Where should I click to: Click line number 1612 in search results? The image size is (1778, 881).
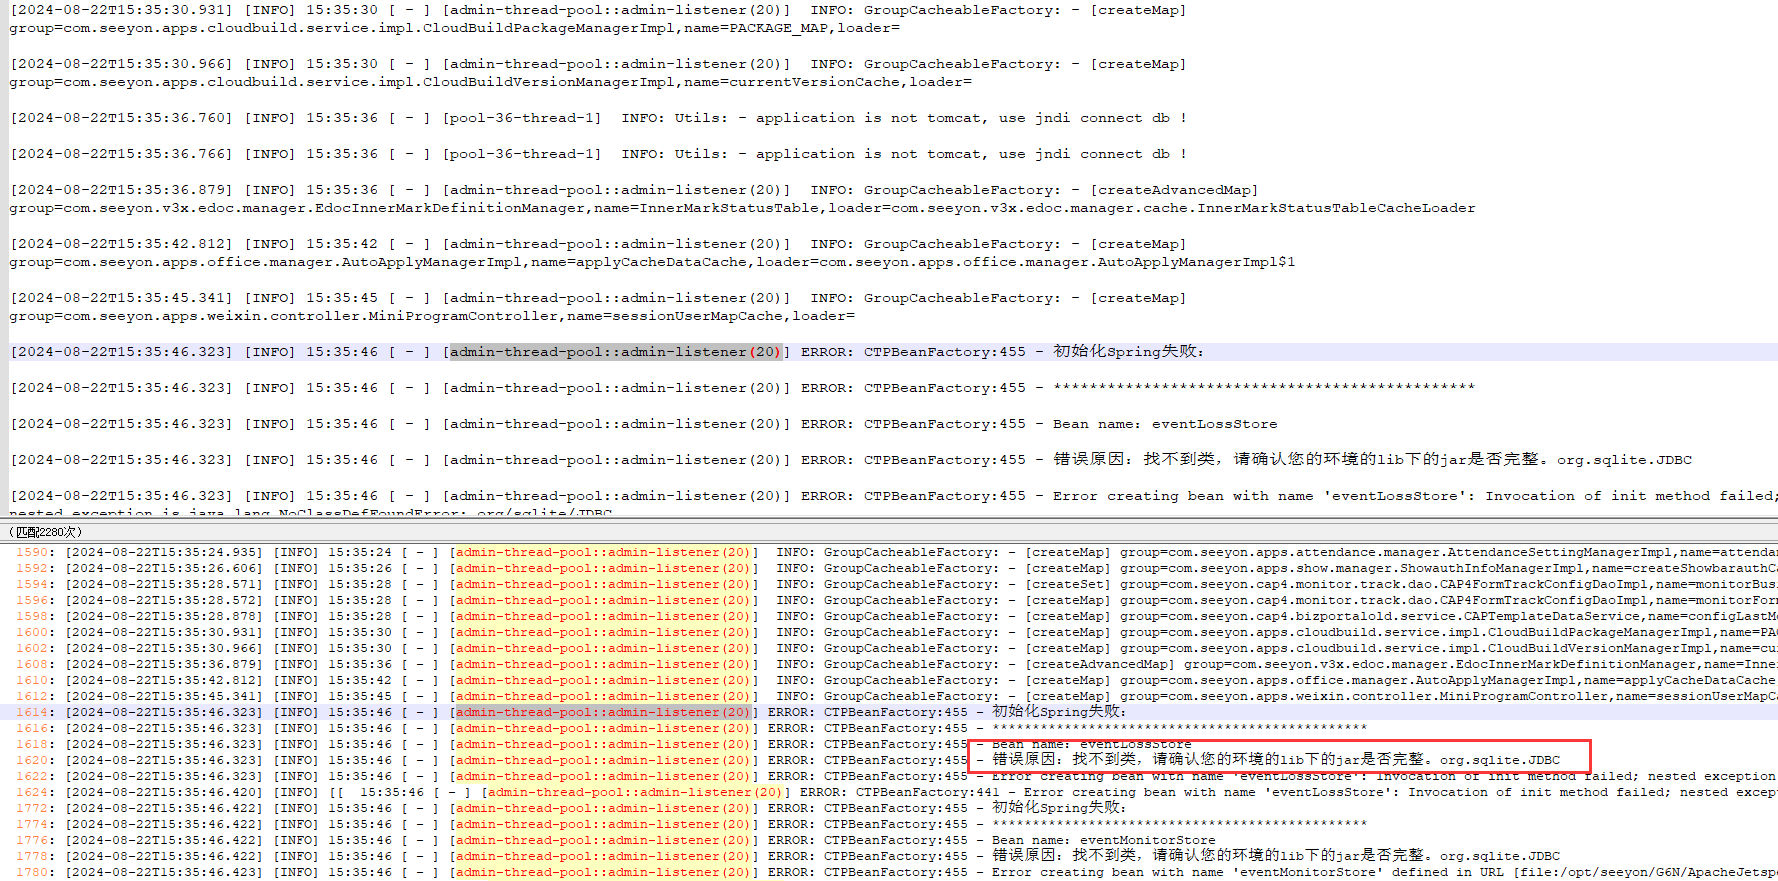click(33, 696)
